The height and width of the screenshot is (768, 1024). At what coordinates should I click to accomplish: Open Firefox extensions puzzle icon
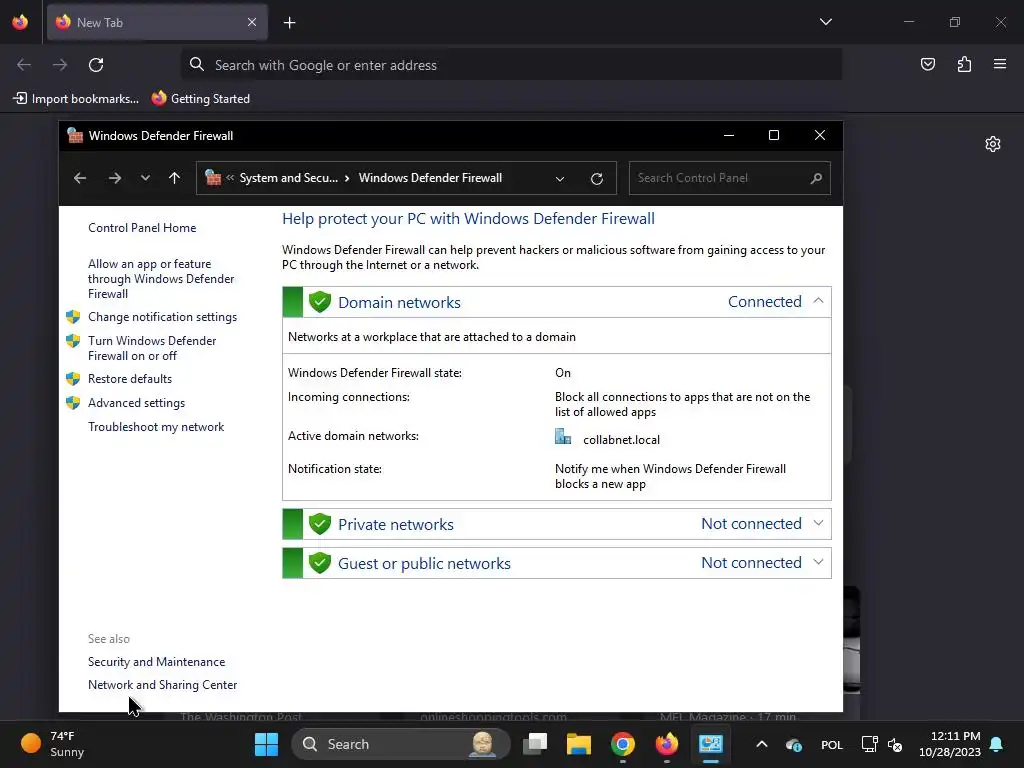(964, 64)
